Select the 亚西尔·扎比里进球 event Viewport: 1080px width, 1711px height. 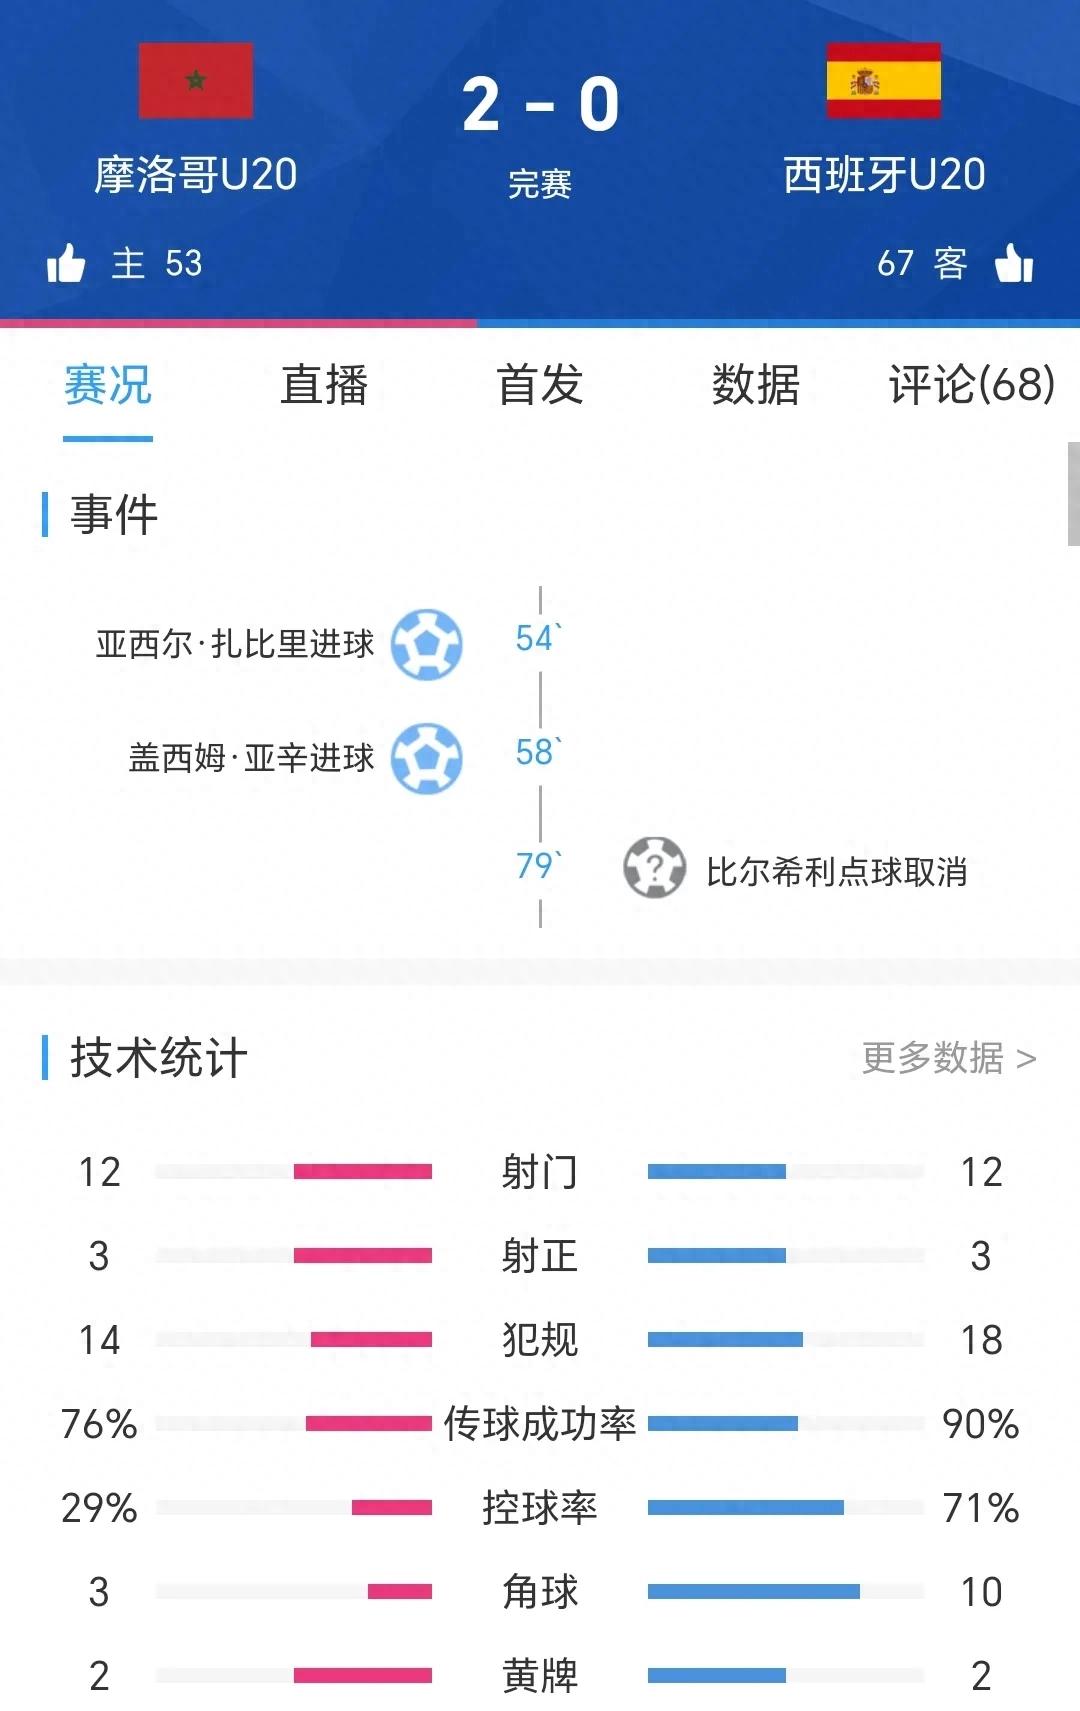point(235,644)
